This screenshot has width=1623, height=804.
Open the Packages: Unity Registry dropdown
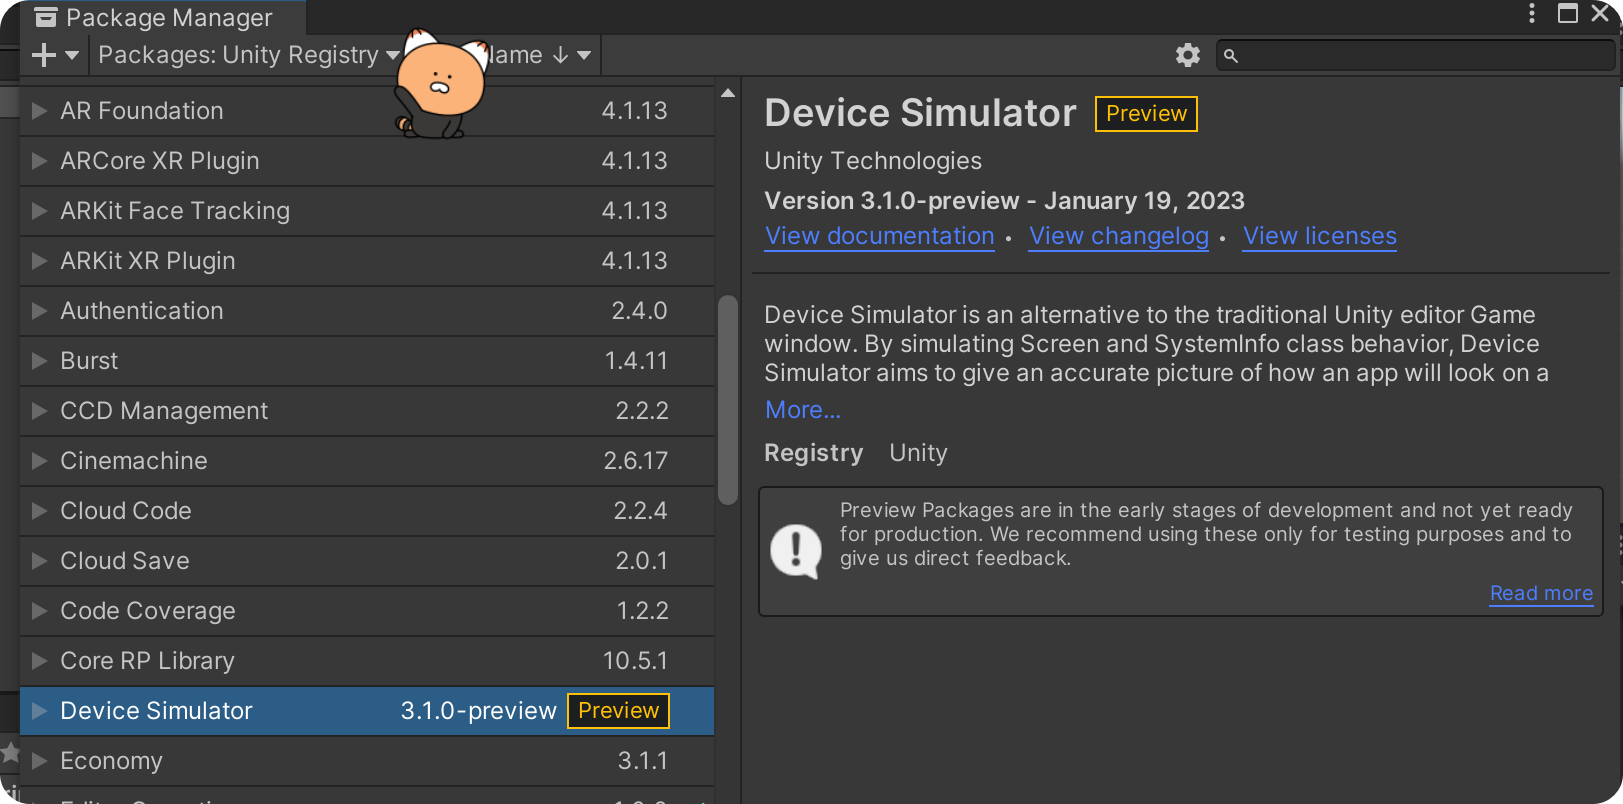[249, 55]
